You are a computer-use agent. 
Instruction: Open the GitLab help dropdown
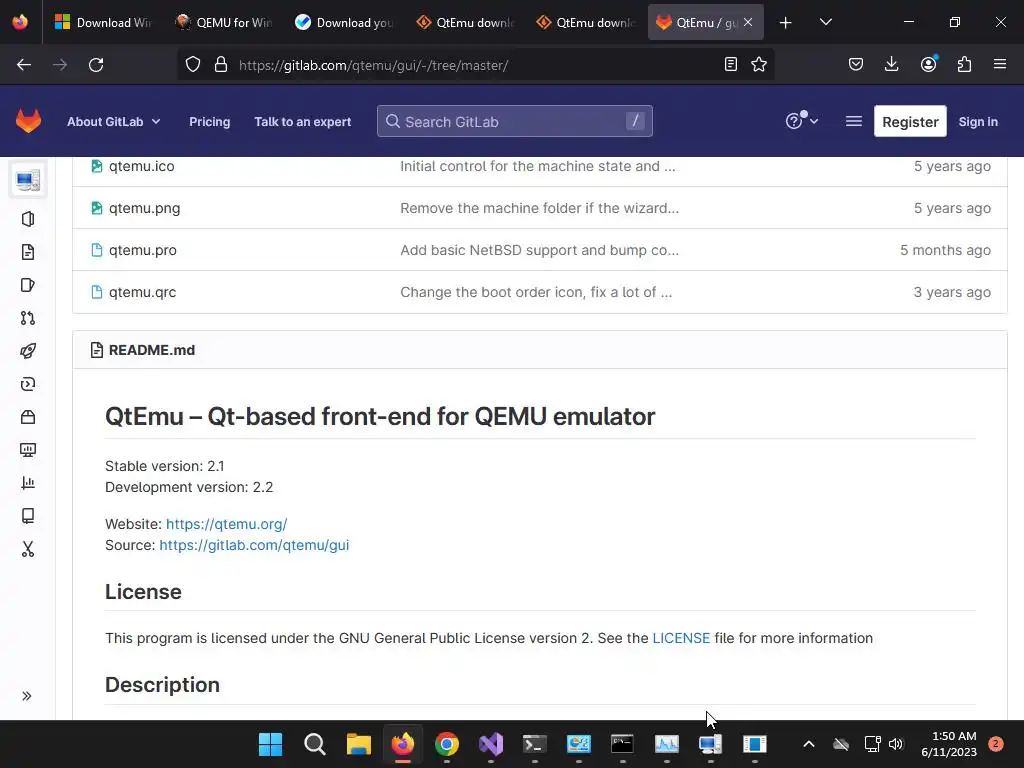[x=802, y=121]
